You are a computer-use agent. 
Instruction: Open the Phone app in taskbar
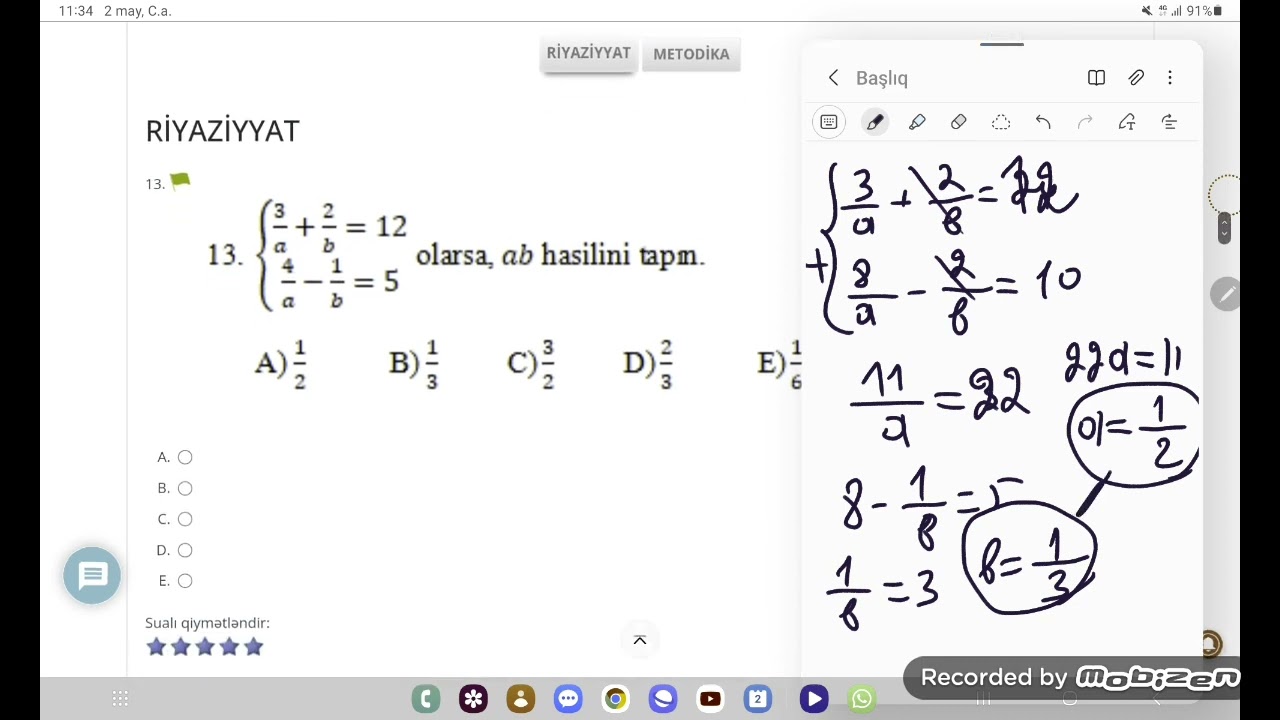click(x=426, y=699)
